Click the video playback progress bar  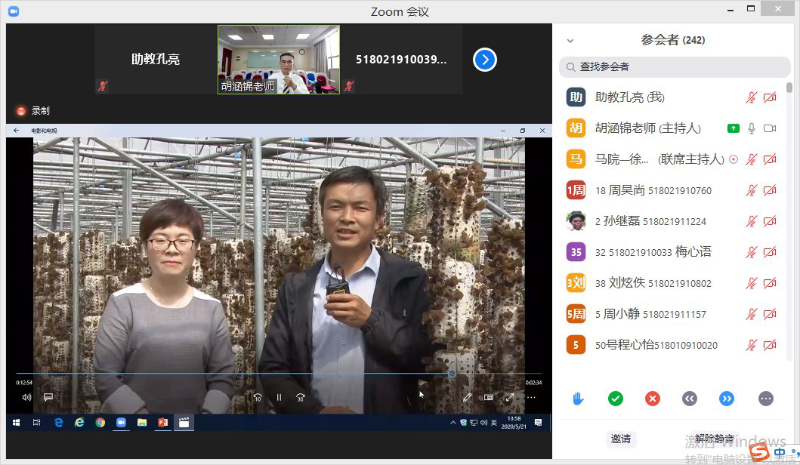coord(230,374)
